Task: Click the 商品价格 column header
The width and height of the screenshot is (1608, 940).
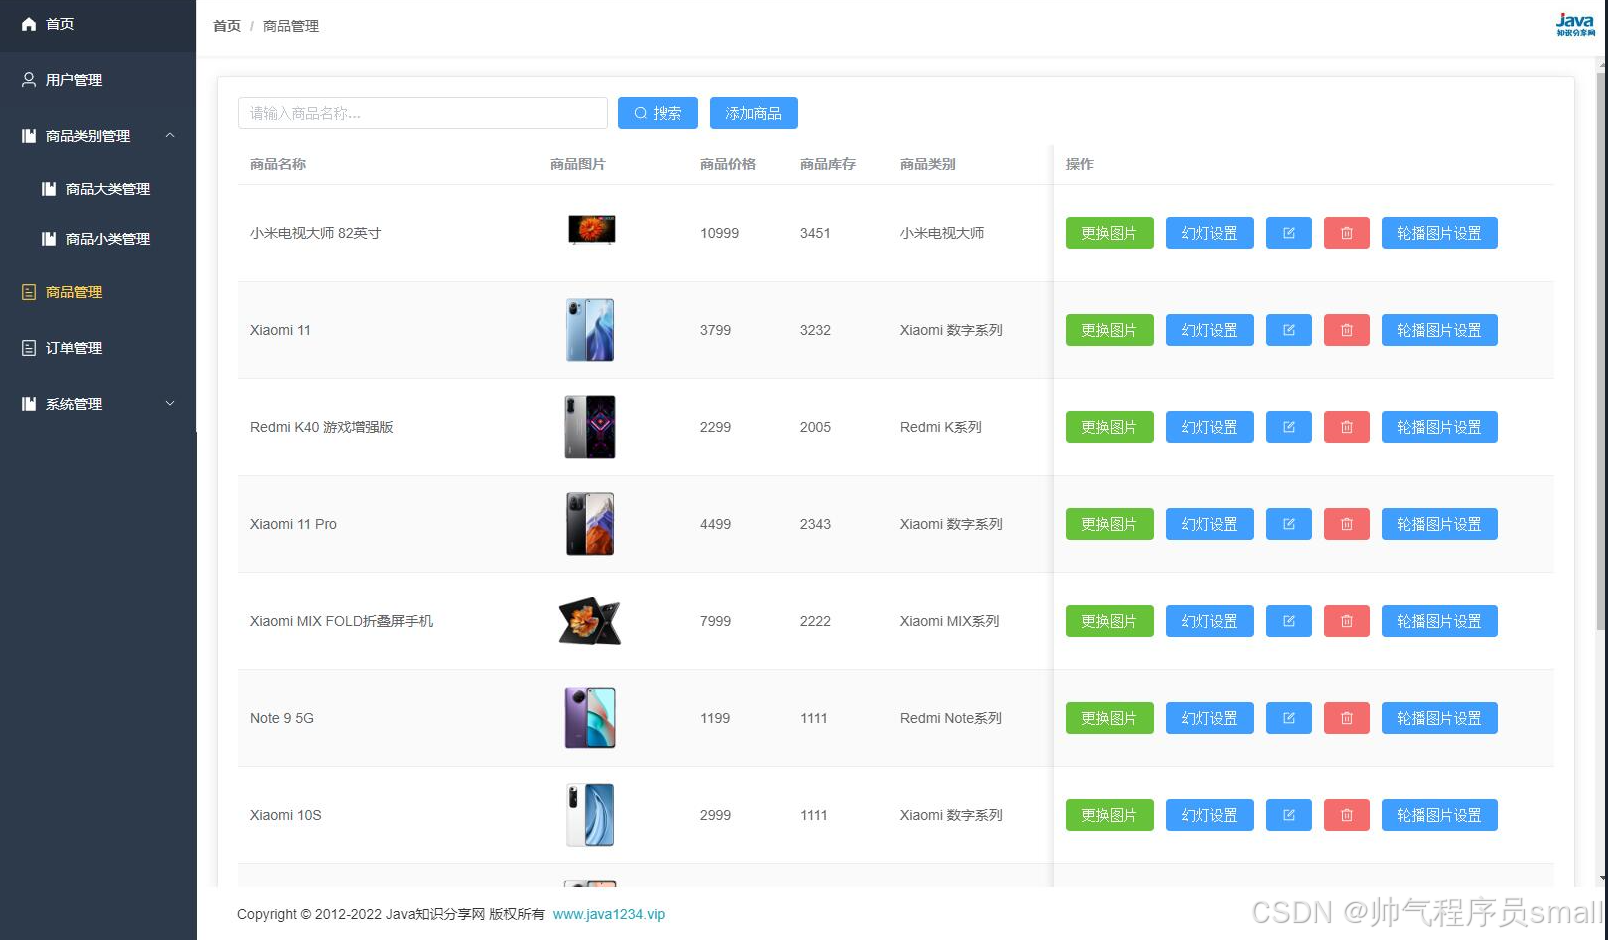Action: click(728, 164)
